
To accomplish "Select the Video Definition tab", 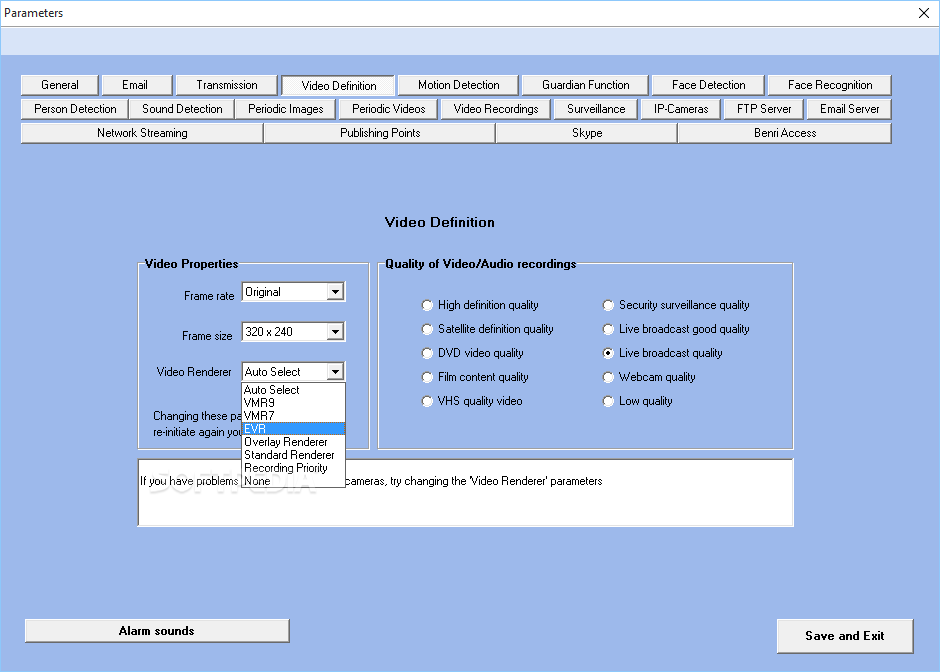I will click(x=339, y=85).
